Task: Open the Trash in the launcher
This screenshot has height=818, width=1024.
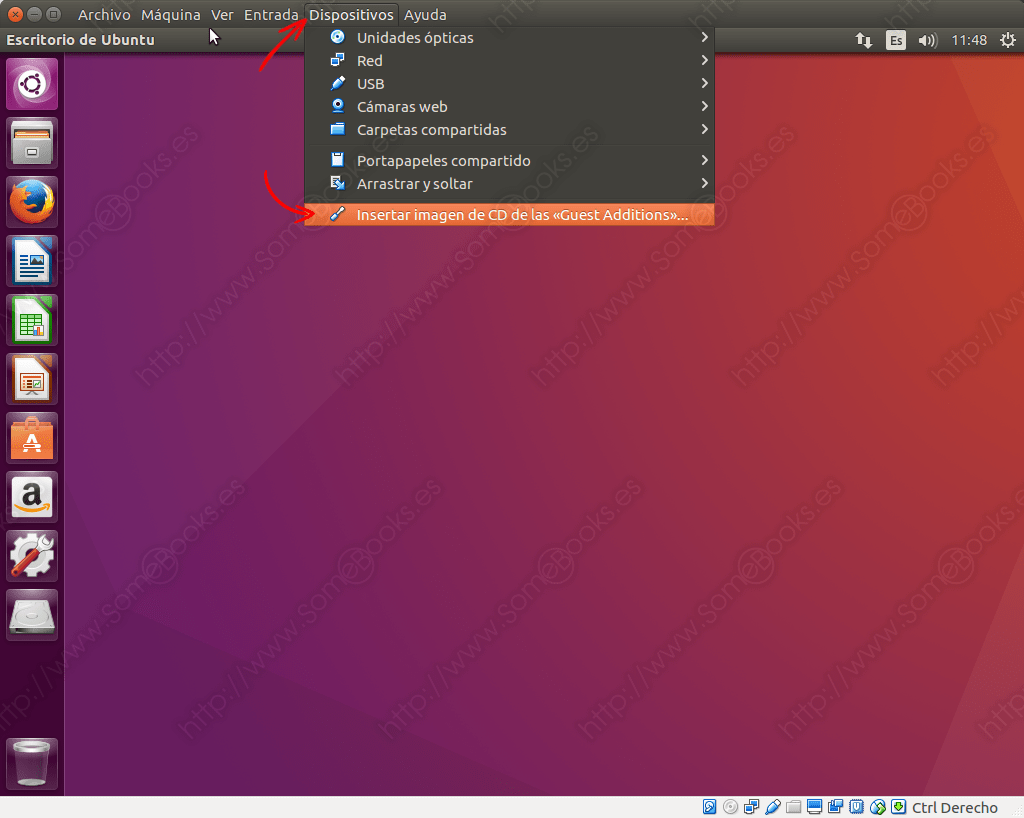Action: tap(33, 765)
